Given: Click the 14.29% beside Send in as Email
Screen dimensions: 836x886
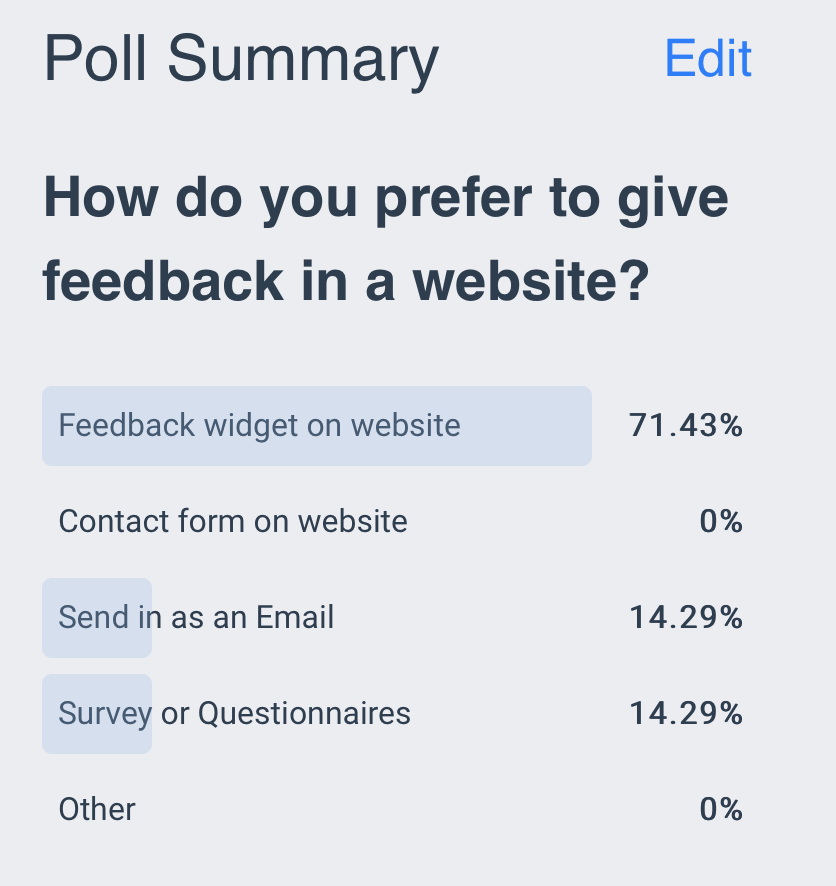Looking at the screenshot, I should click(685, 617).
